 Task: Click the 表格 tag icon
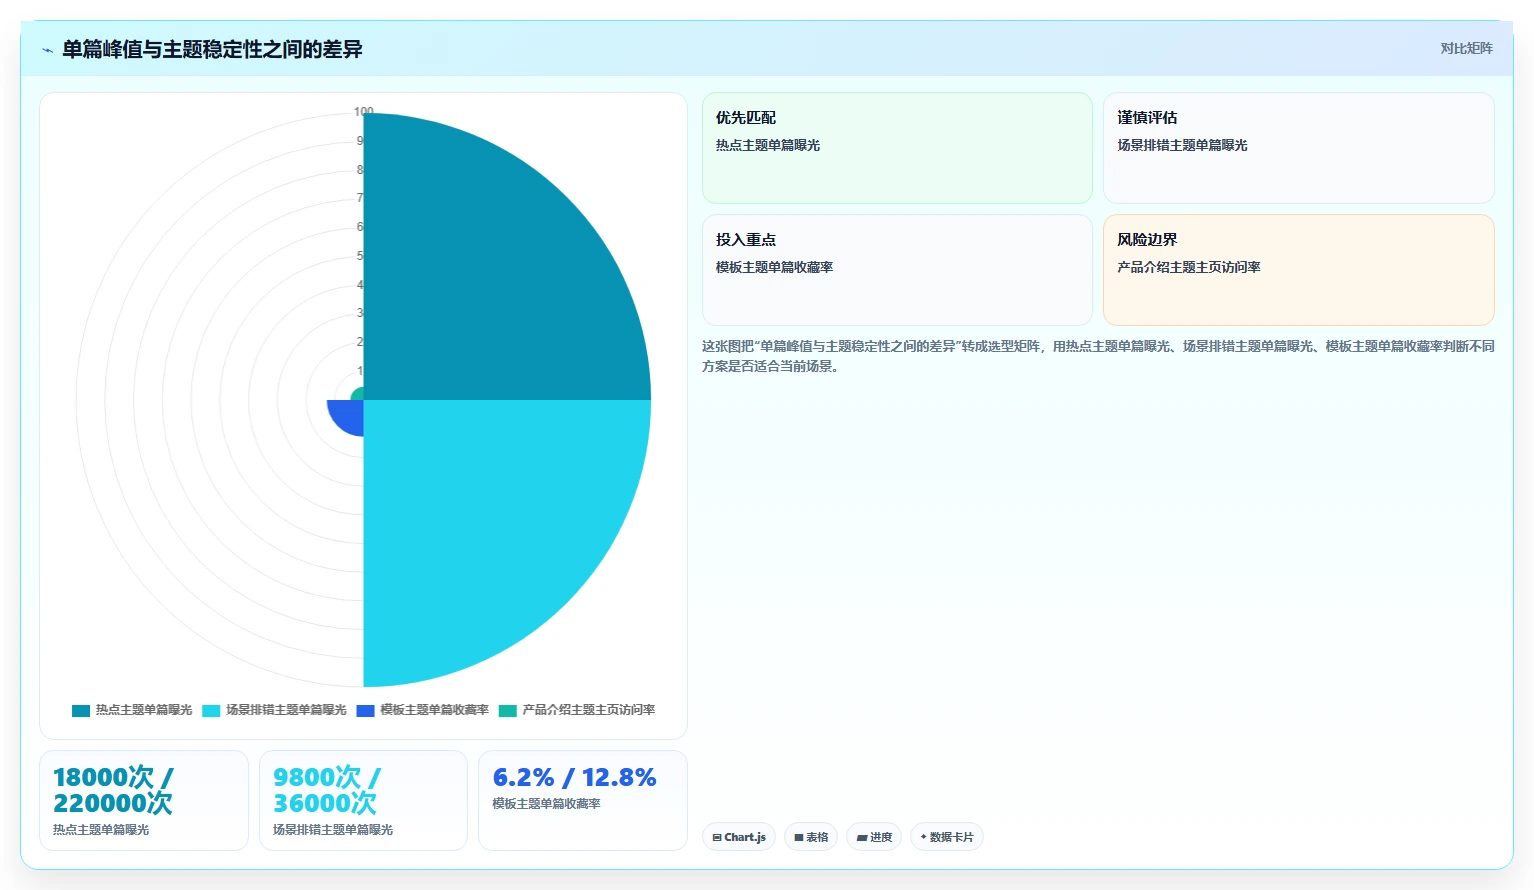[x=799, y=838]
